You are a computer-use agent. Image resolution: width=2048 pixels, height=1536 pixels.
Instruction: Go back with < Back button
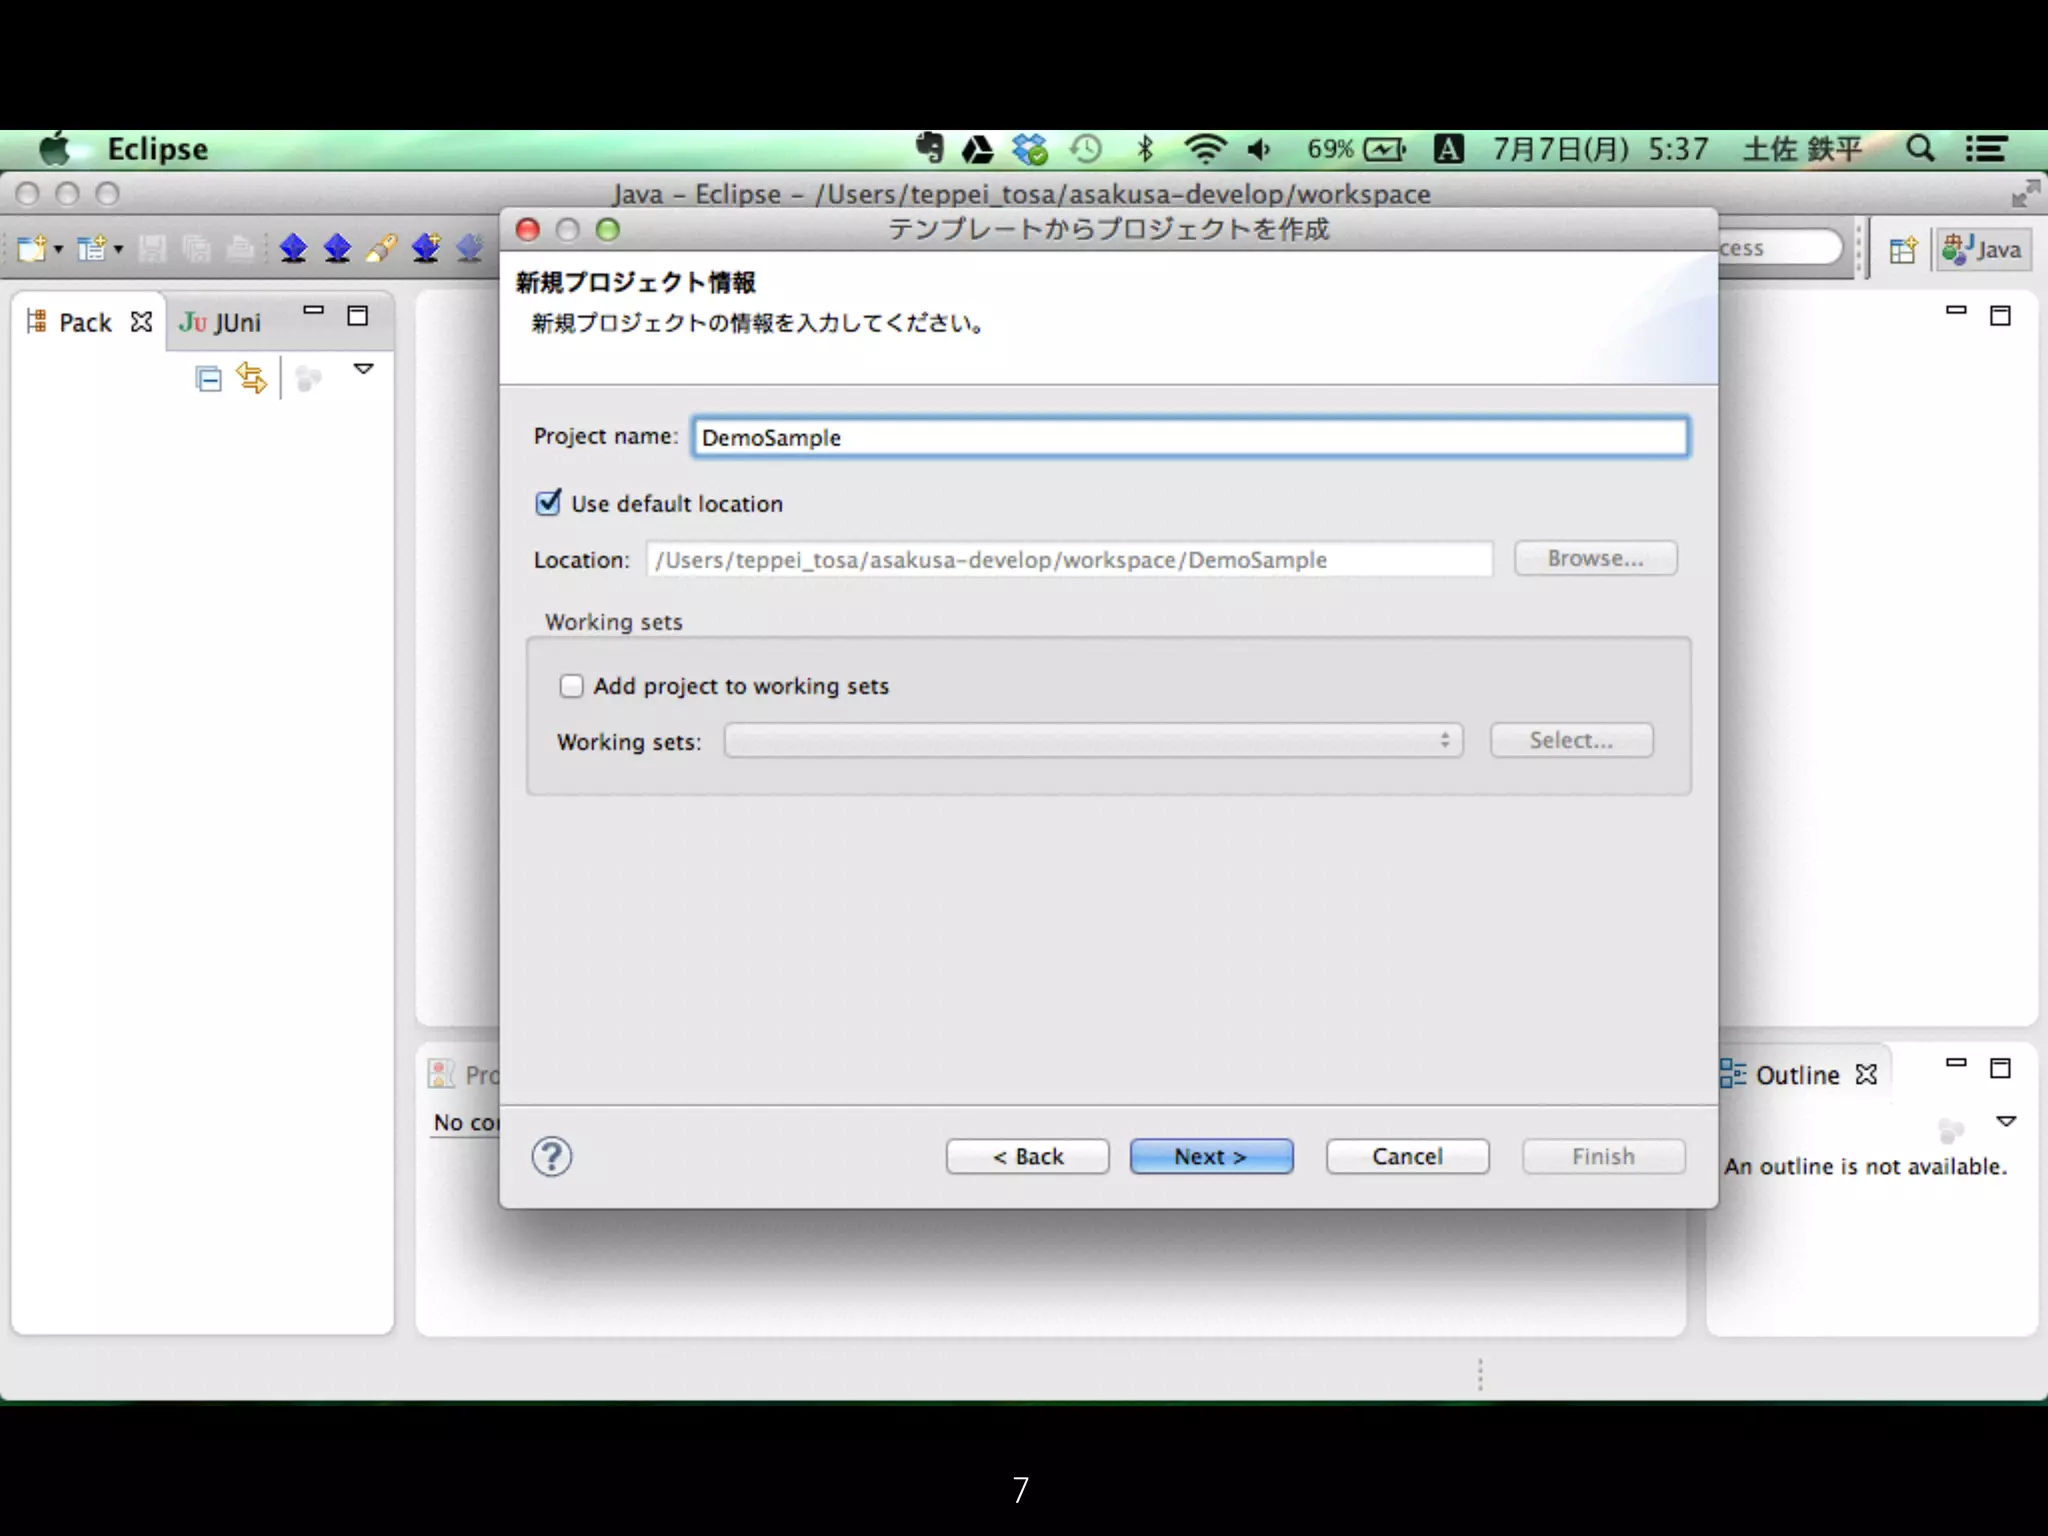click(x=1027, y=1157)
